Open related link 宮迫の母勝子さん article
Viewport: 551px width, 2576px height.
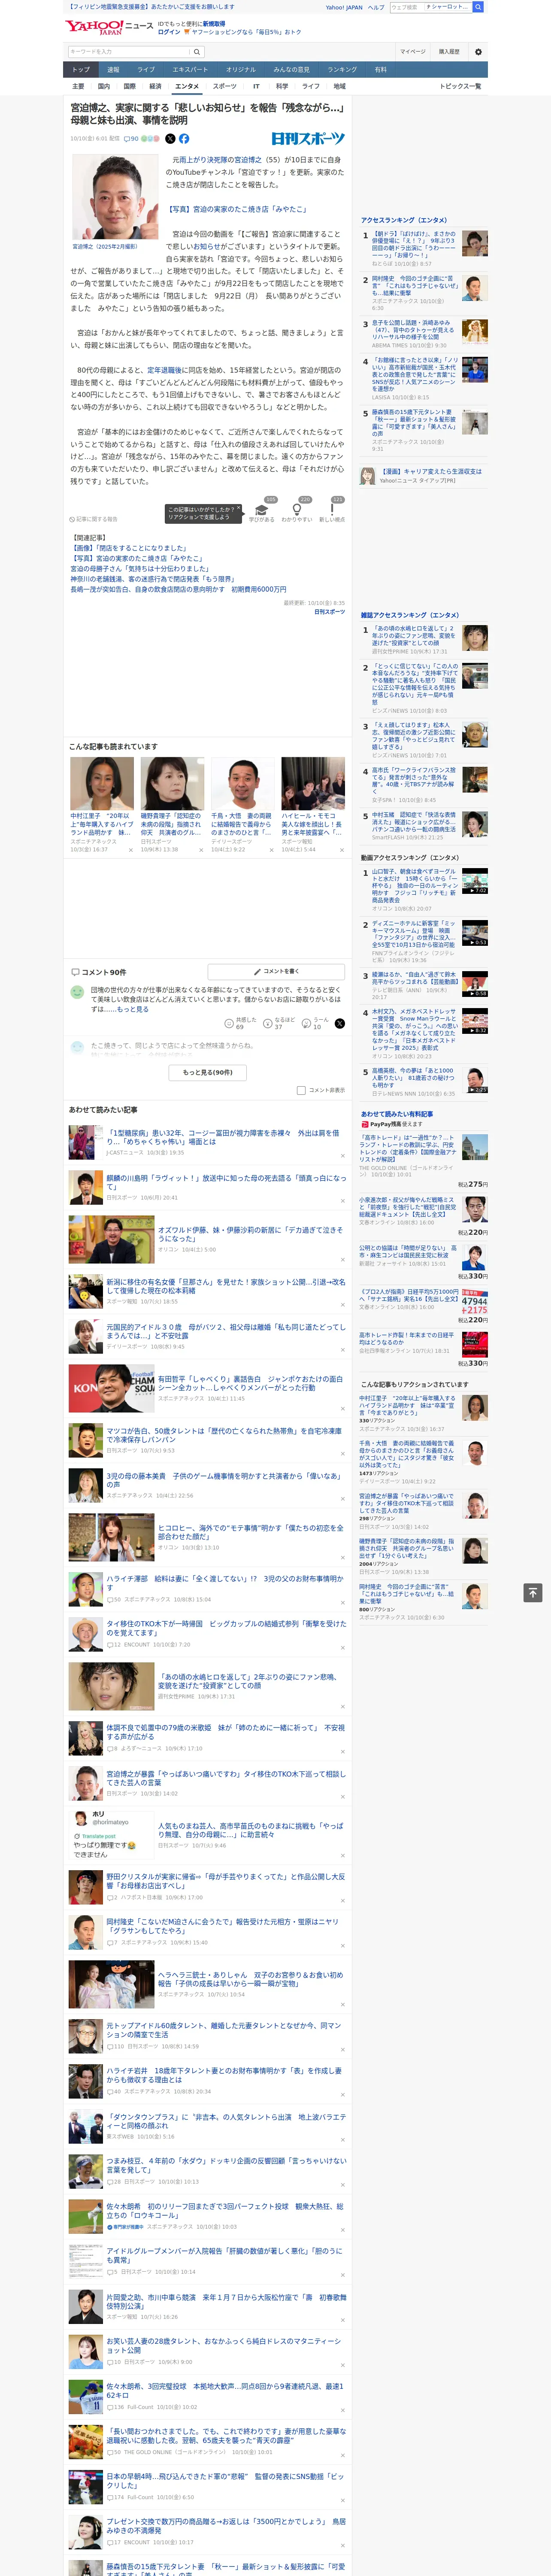(139, 568)
